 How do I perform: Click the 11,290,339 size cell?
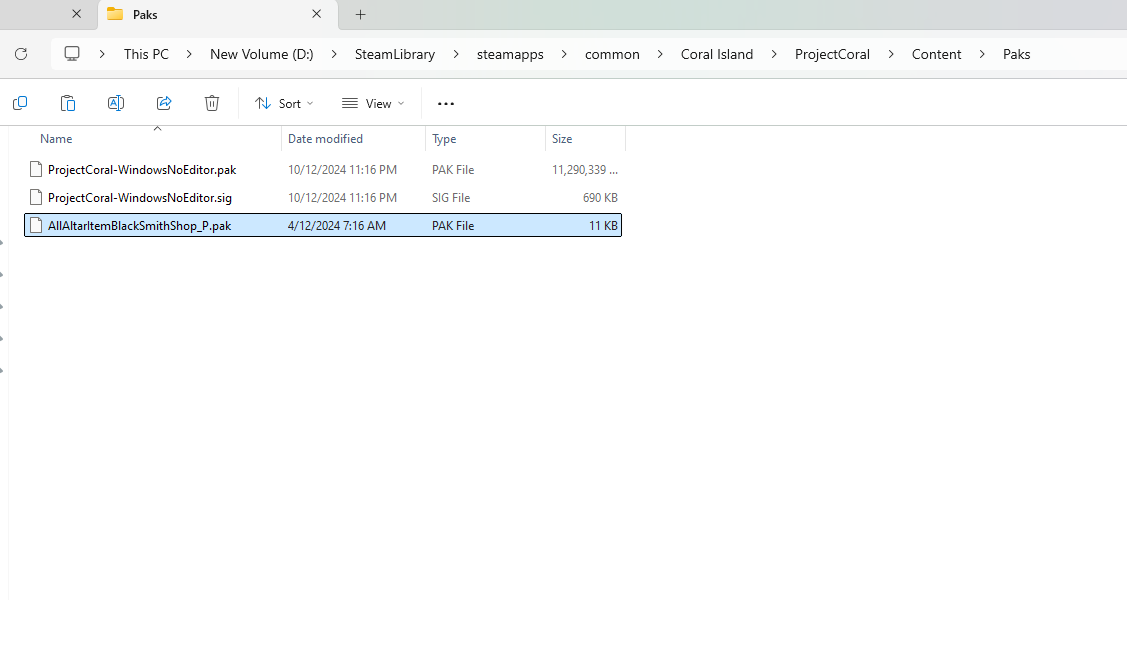pyautogui.click(x=585, y=170)
